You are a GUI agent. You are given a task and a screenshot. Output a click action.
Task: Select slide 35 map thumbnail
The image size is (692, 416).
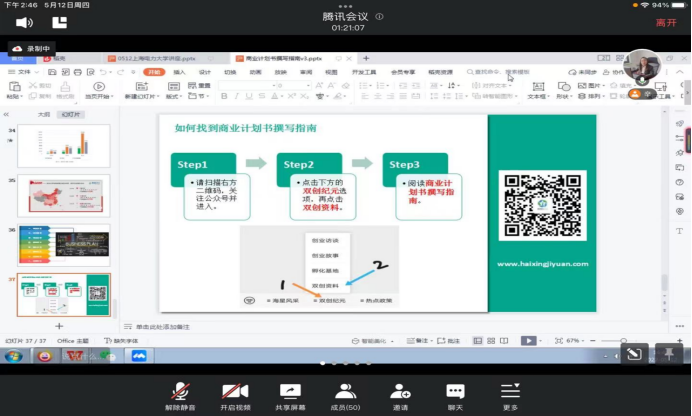click(64, 195)
